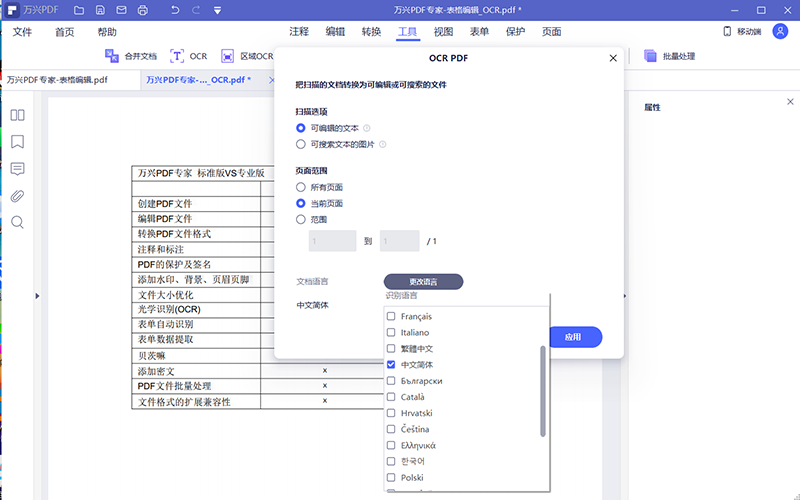Open the attachments paperclip icon
Viewport: 800px width, 500px height.
[x=17, y=196]
